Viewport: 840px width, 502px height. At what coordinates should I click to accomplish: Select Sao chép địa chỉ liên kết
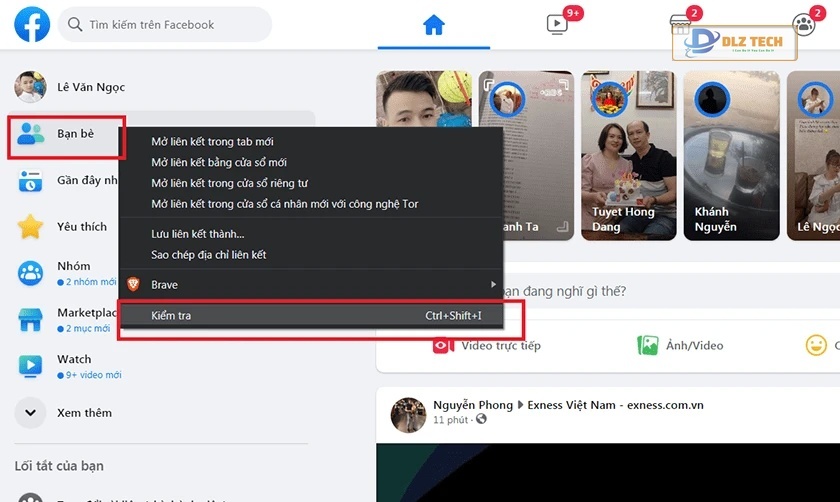pos(208,255)
